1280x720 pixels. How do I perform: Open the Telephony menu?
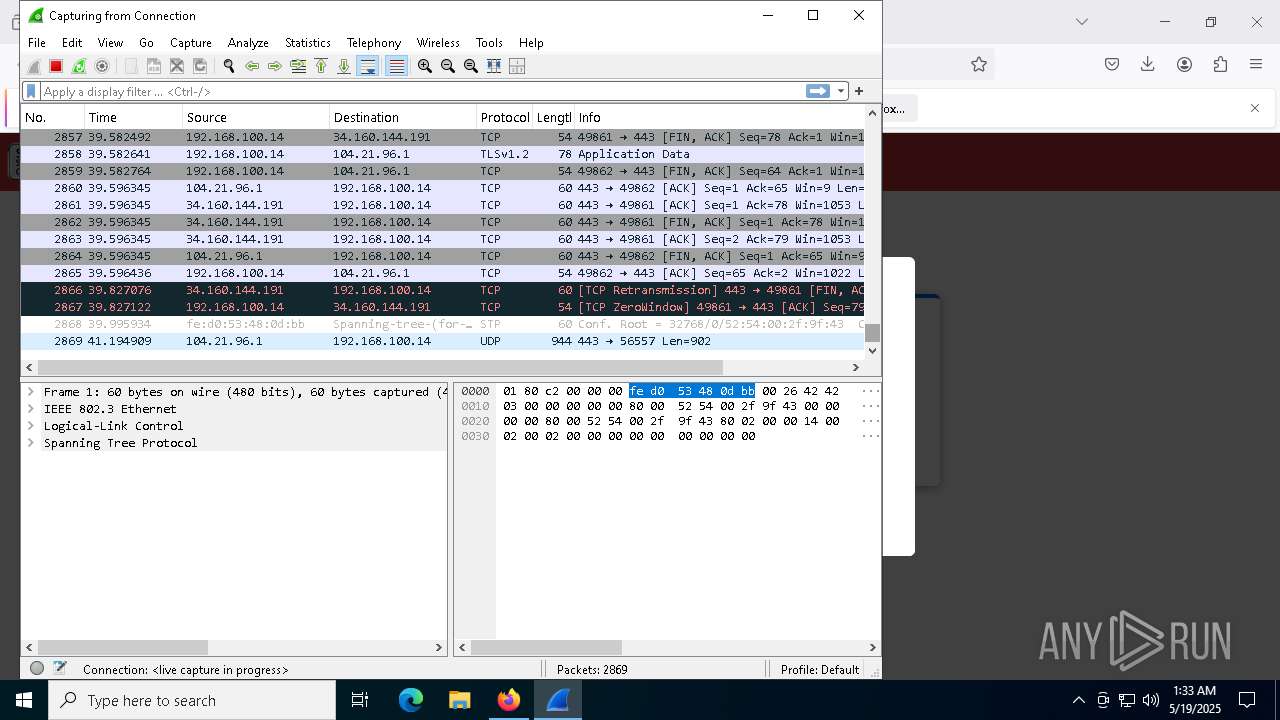point(374,43)
